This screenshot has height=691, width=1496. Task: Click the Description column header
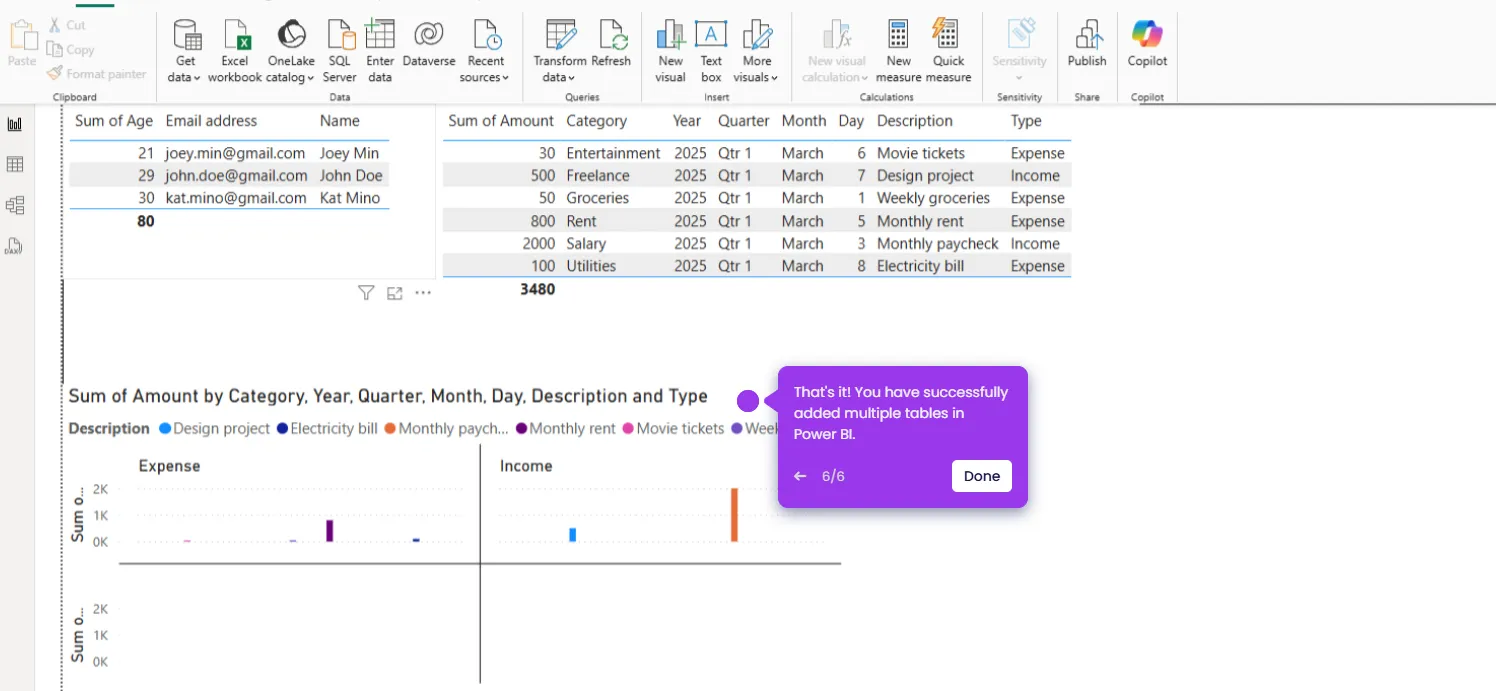point(915,121)
